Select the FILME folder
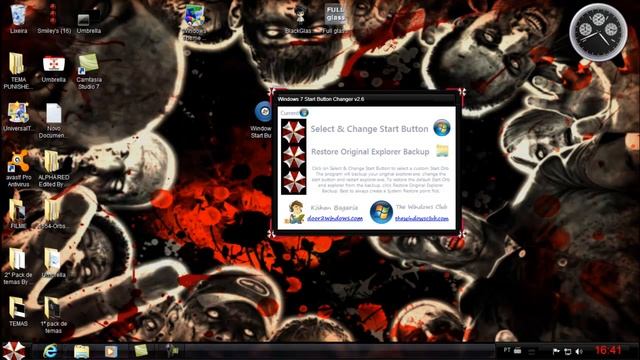Screen dimensions: 640x360 pos(18,214)
